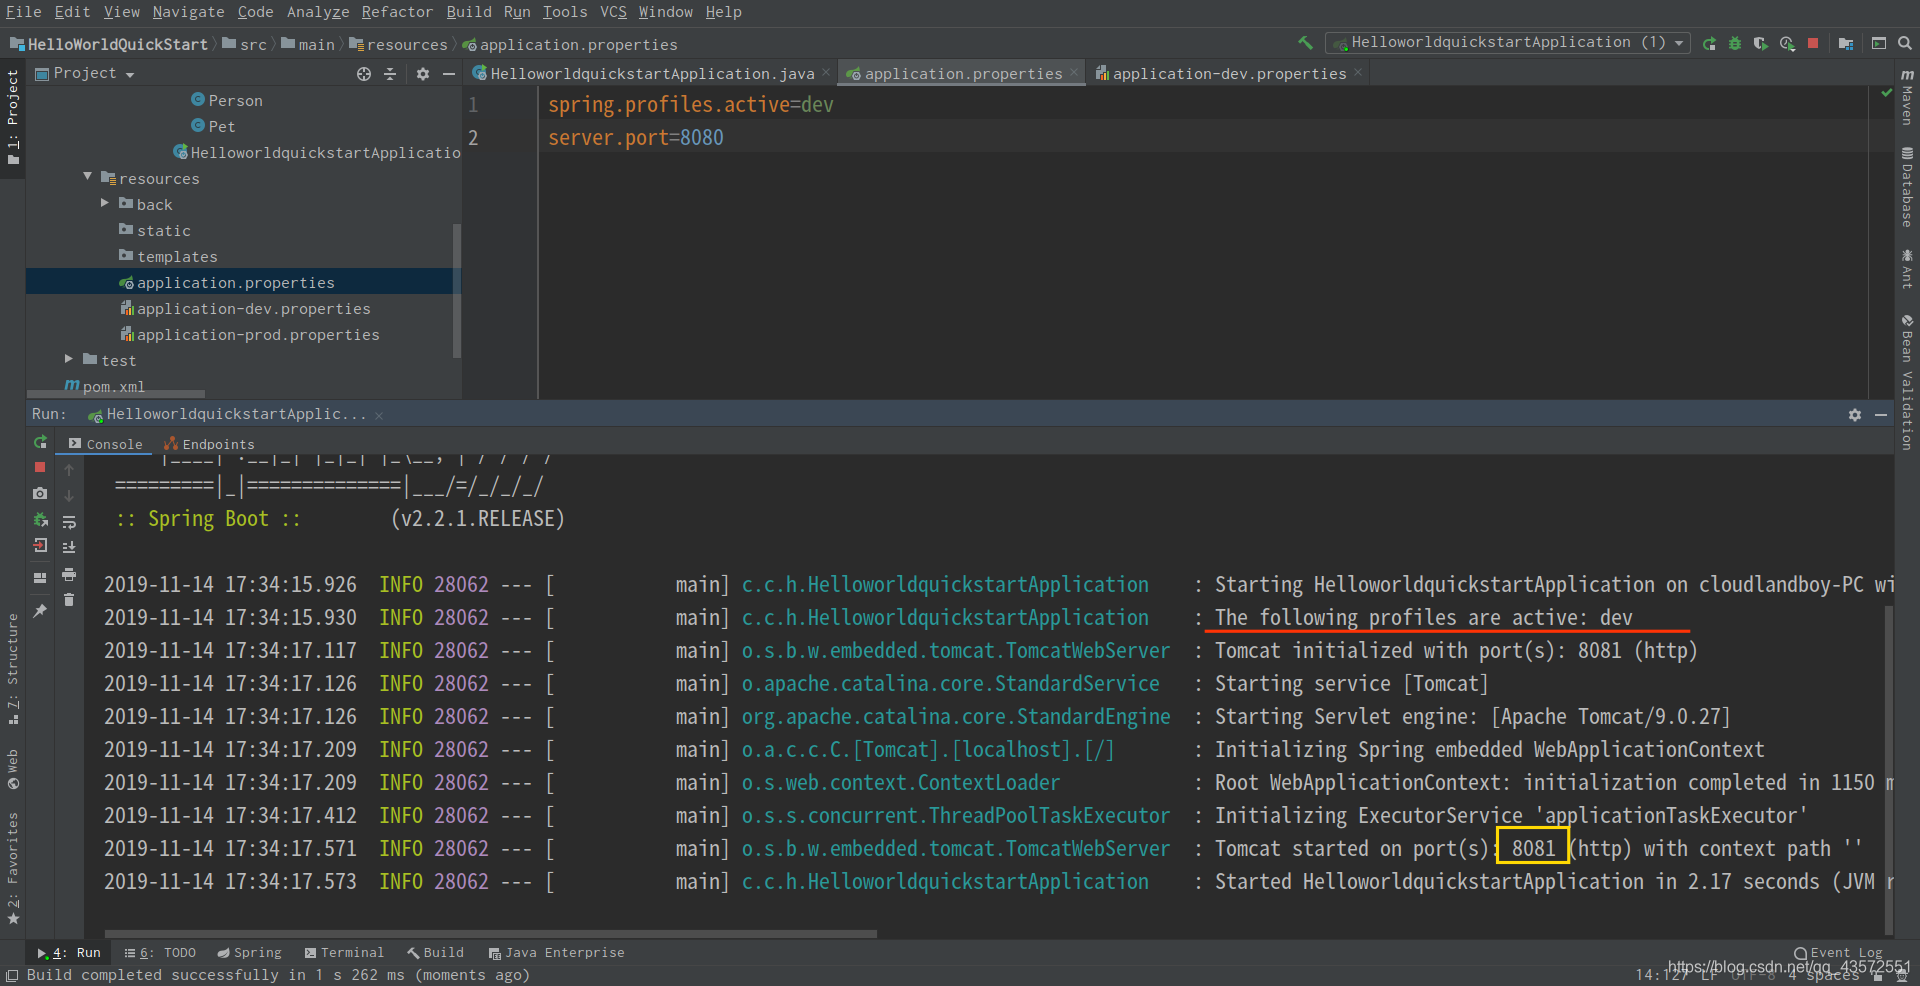Image resolution: width=1920 pixels, height=986 pixels.
Task: Open the File menu
Action: (x=24, y=12)
